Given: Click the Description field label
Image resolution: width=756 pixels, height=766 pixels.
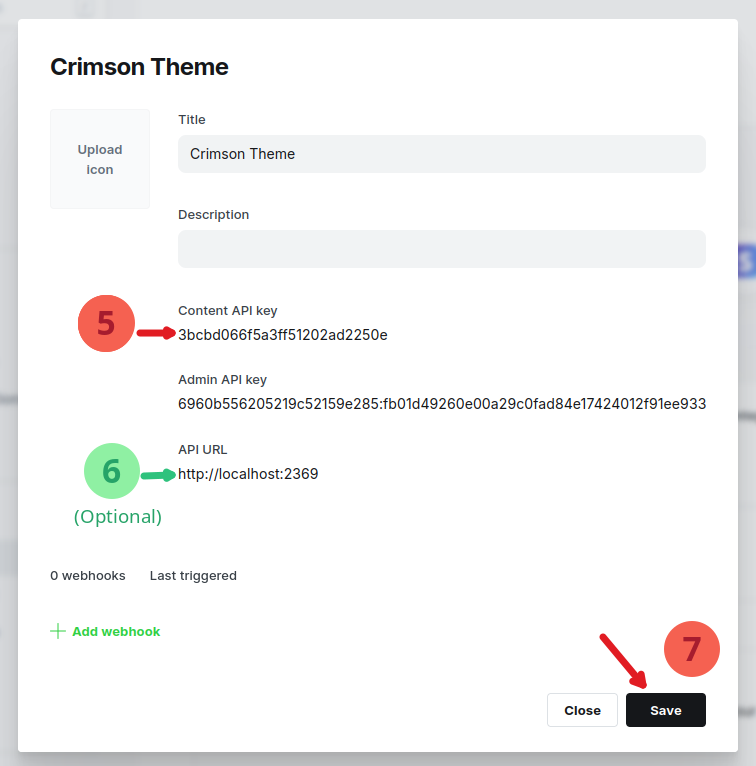Looking at the screenshot, I should click(x=214, y=215).
